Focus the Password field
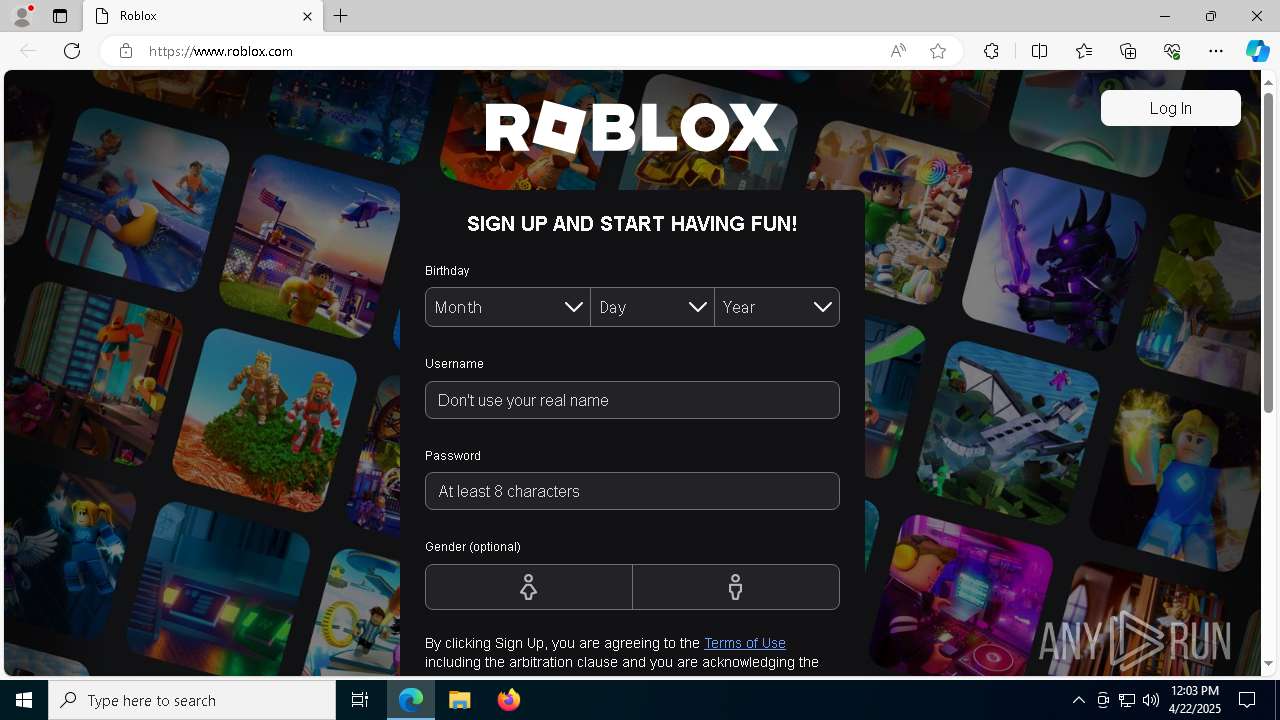The width and height of the screenshot is (1280, 720). 632,491
